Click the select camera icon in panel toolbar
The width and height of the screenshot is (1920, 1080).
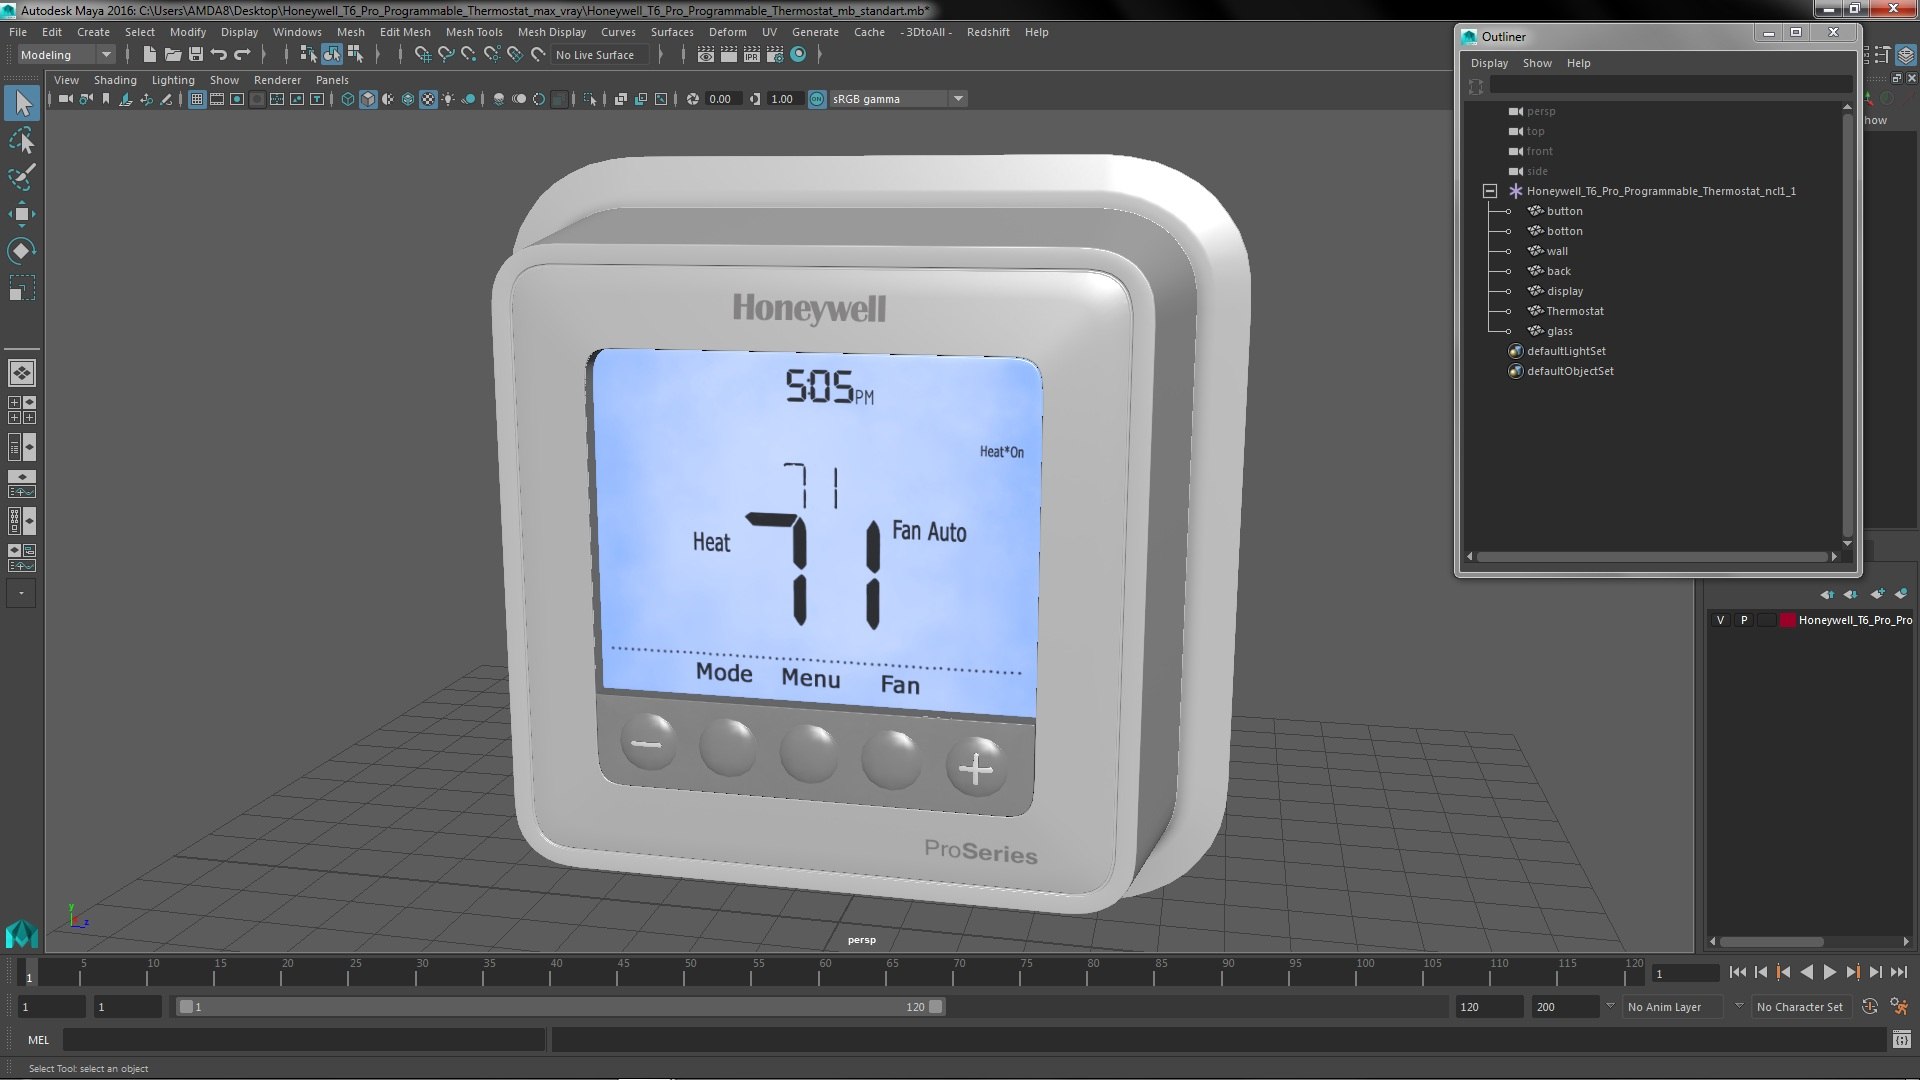tap(65, 99)
